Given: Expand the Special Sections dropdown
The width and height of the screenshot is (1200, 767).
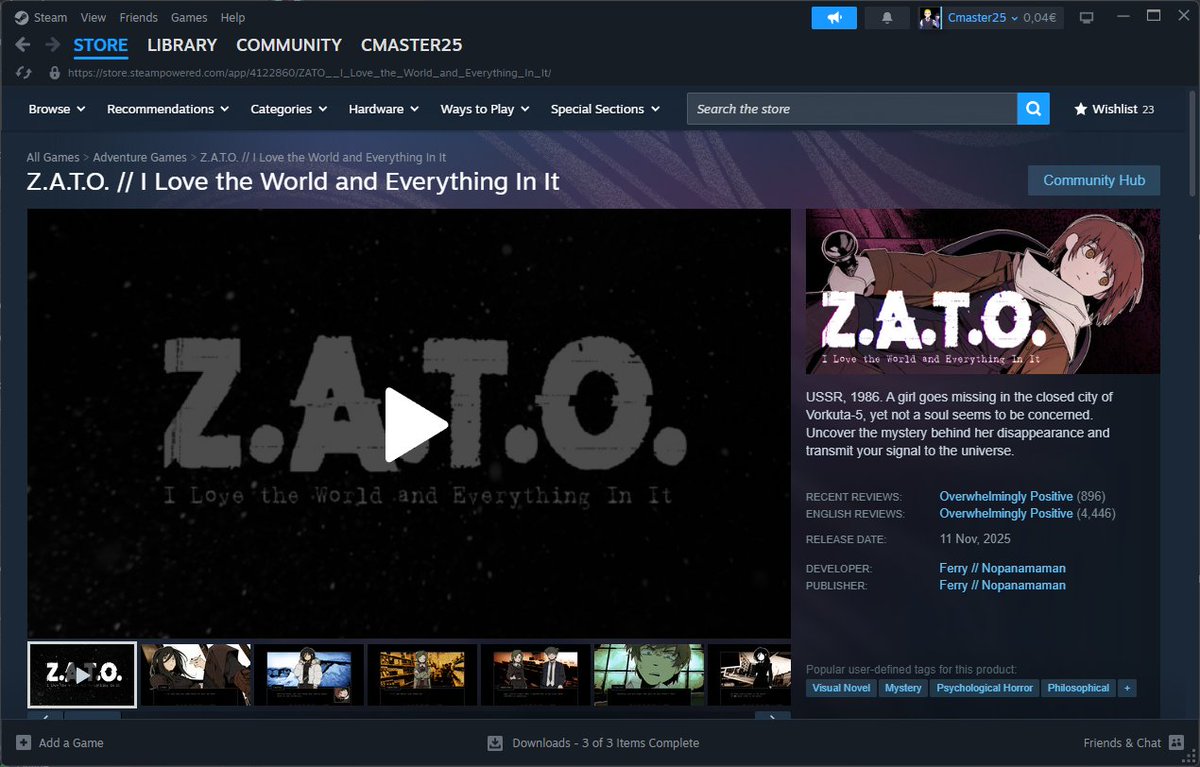Looking at the screenshot, I should click(605, 109).
